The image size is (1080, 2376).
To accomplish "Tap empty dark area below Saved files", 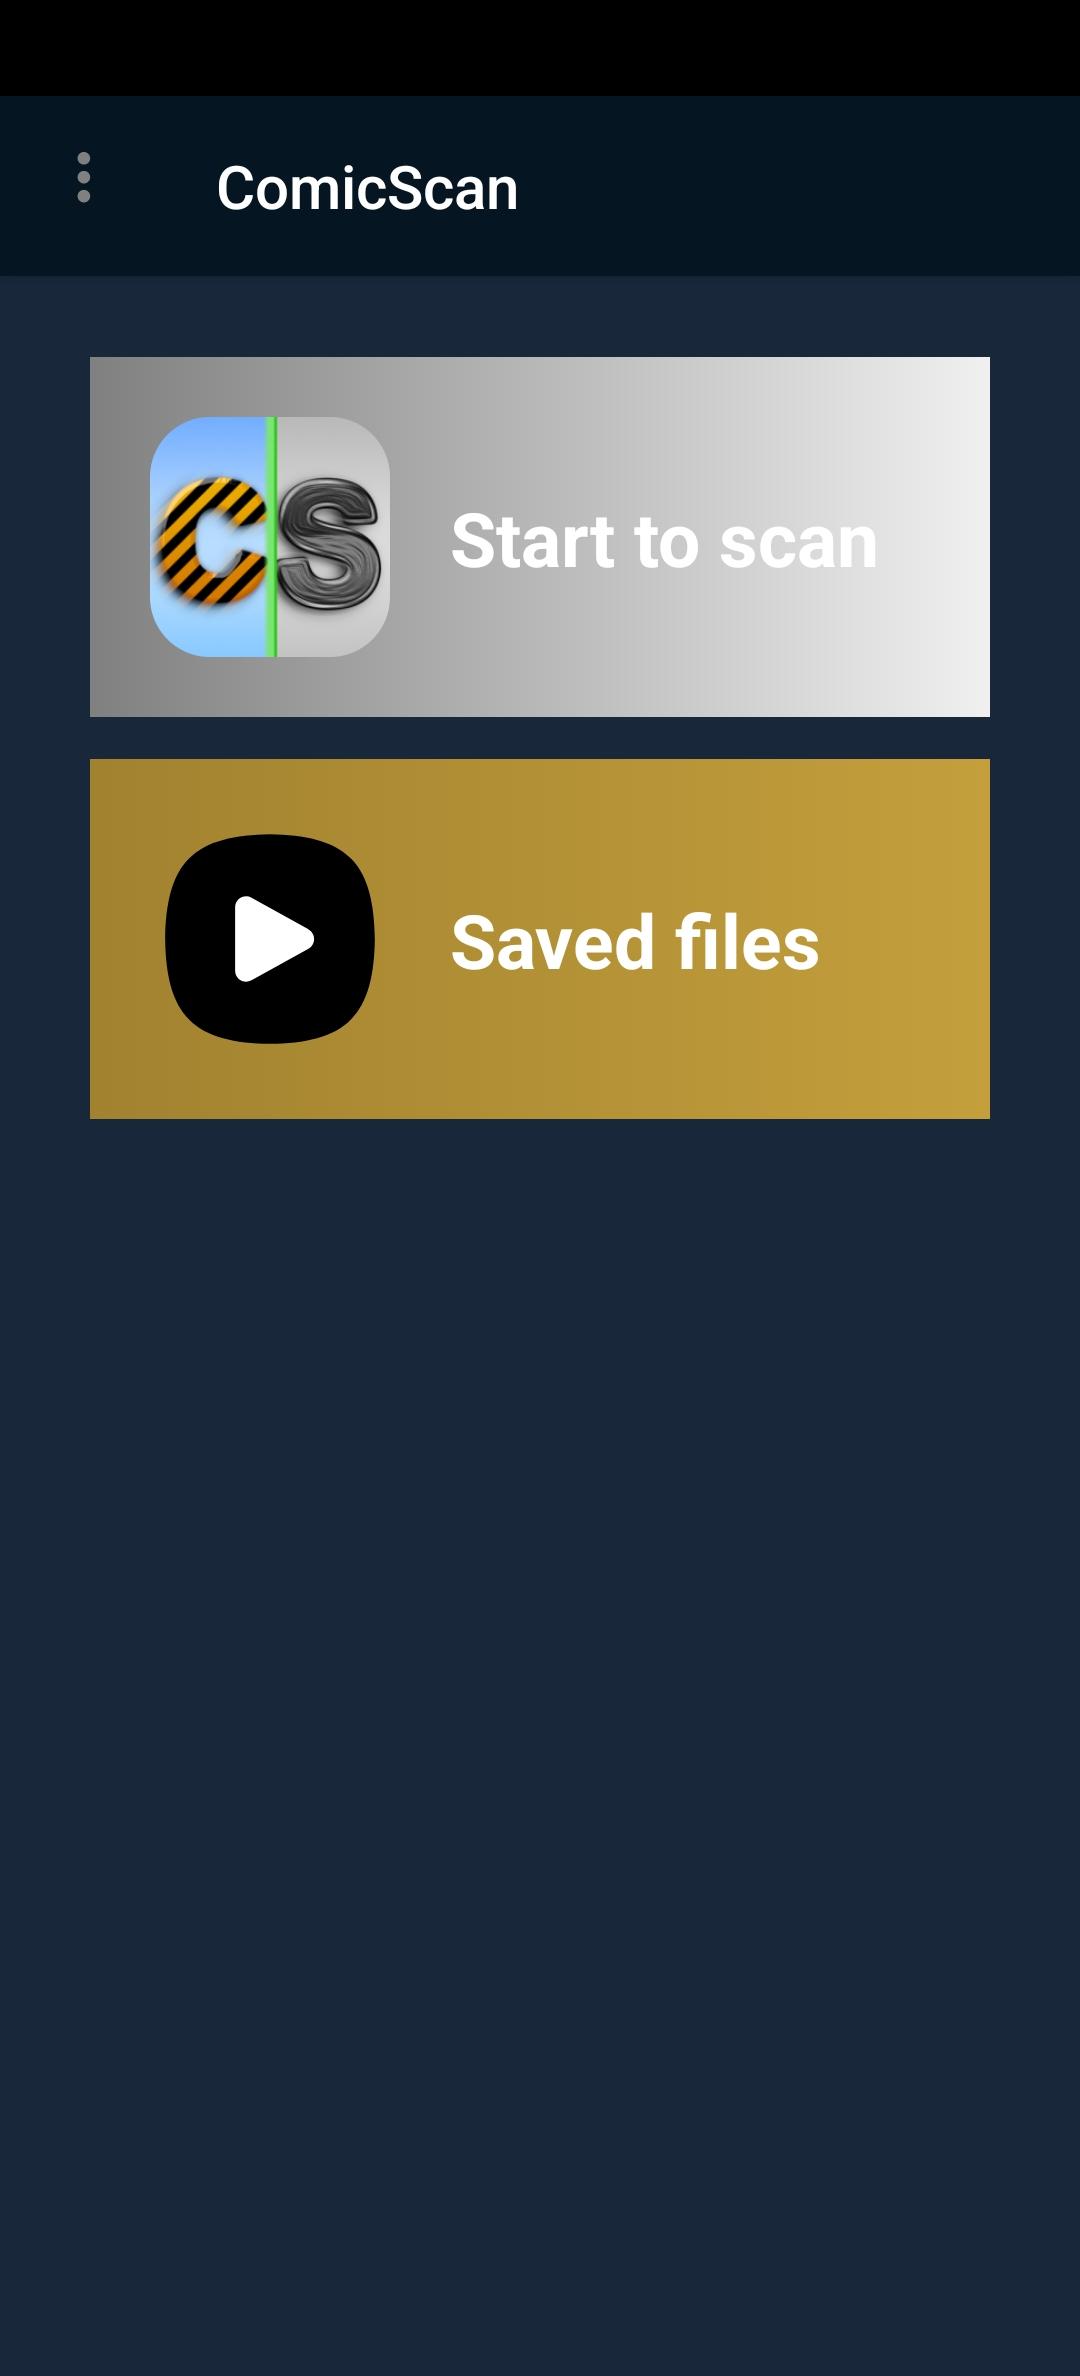I will pyautogui.click(x=540, y=1700).
